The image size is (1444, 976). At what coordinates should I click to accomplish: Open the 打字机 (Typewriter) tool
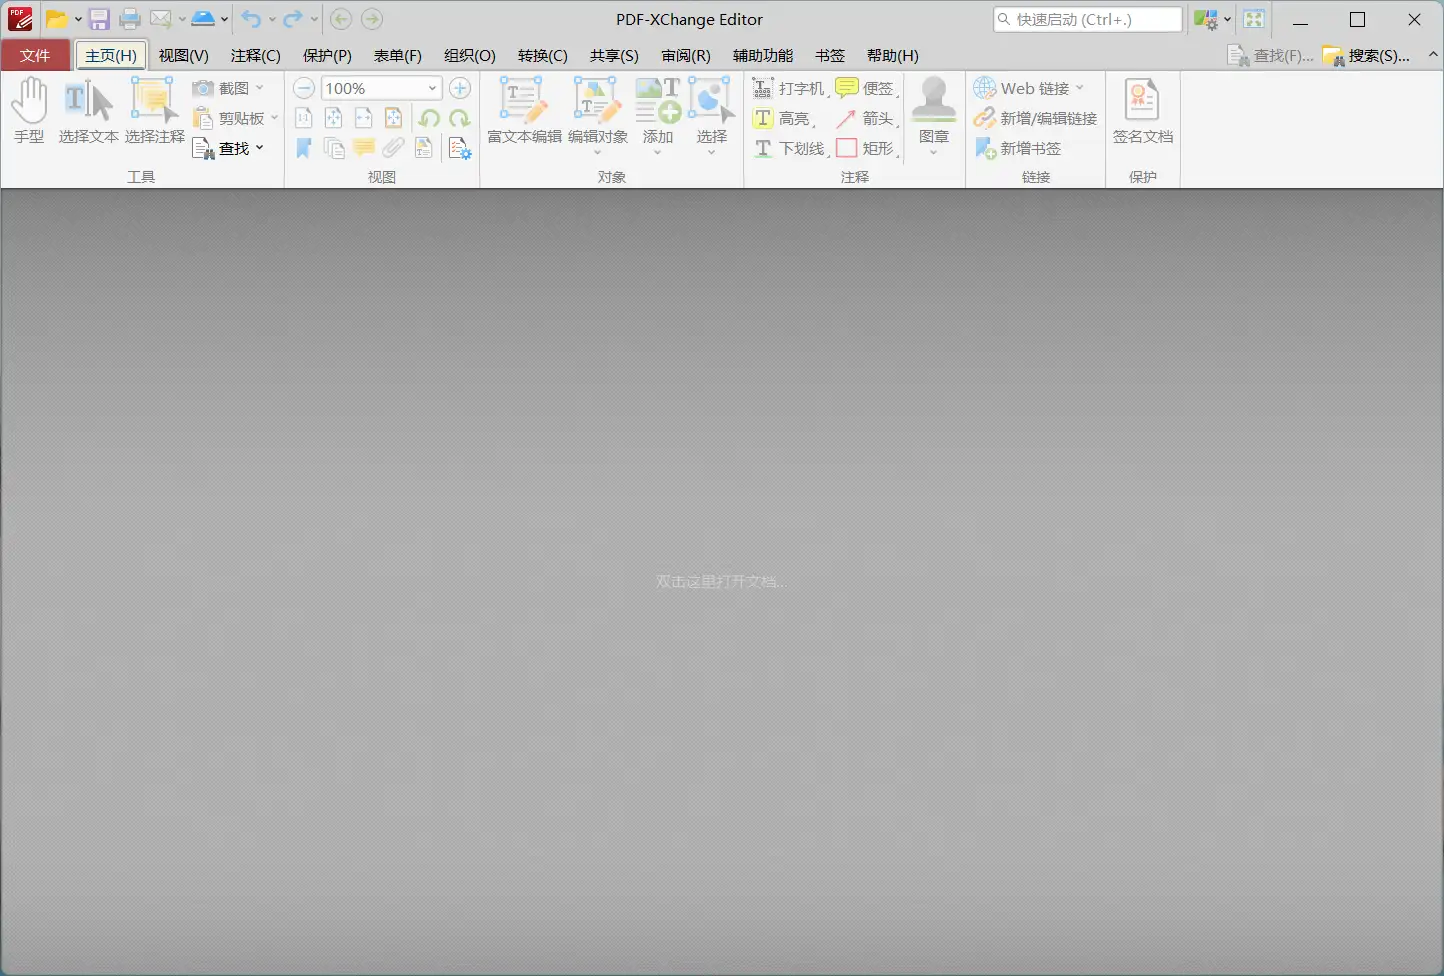point(790,87)
